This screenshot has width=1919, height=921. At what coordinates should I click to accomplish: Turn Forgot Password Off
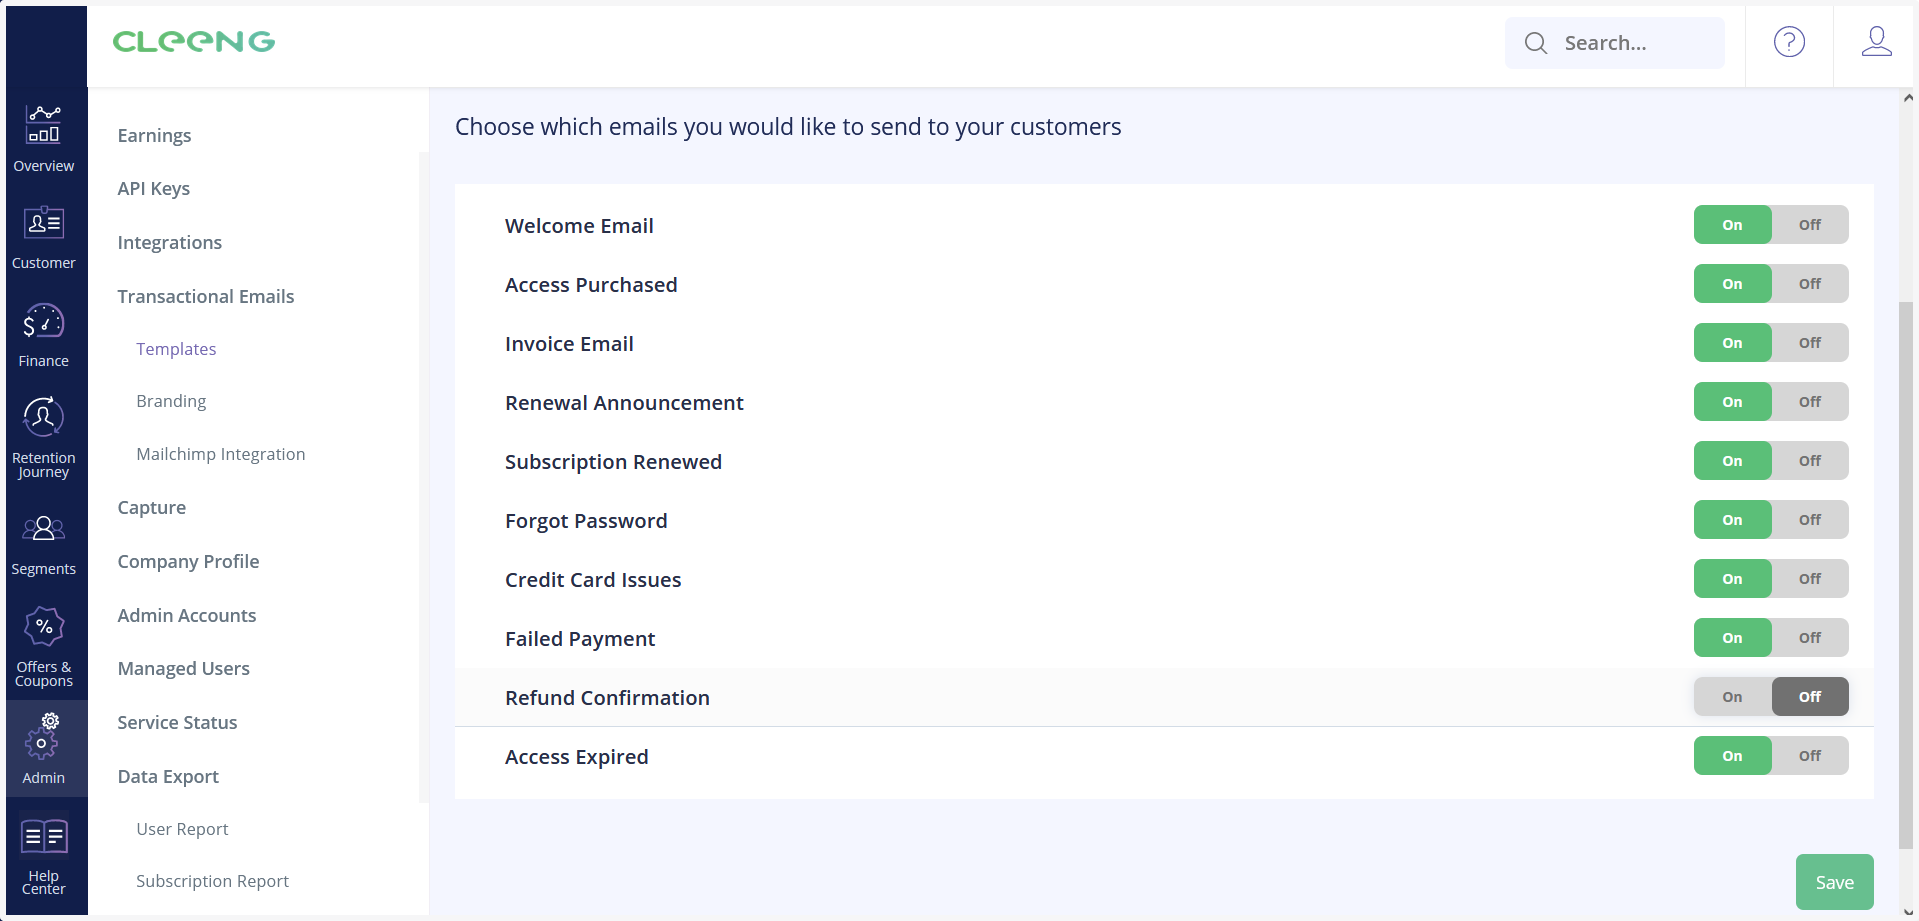(x=1809, y=520)
